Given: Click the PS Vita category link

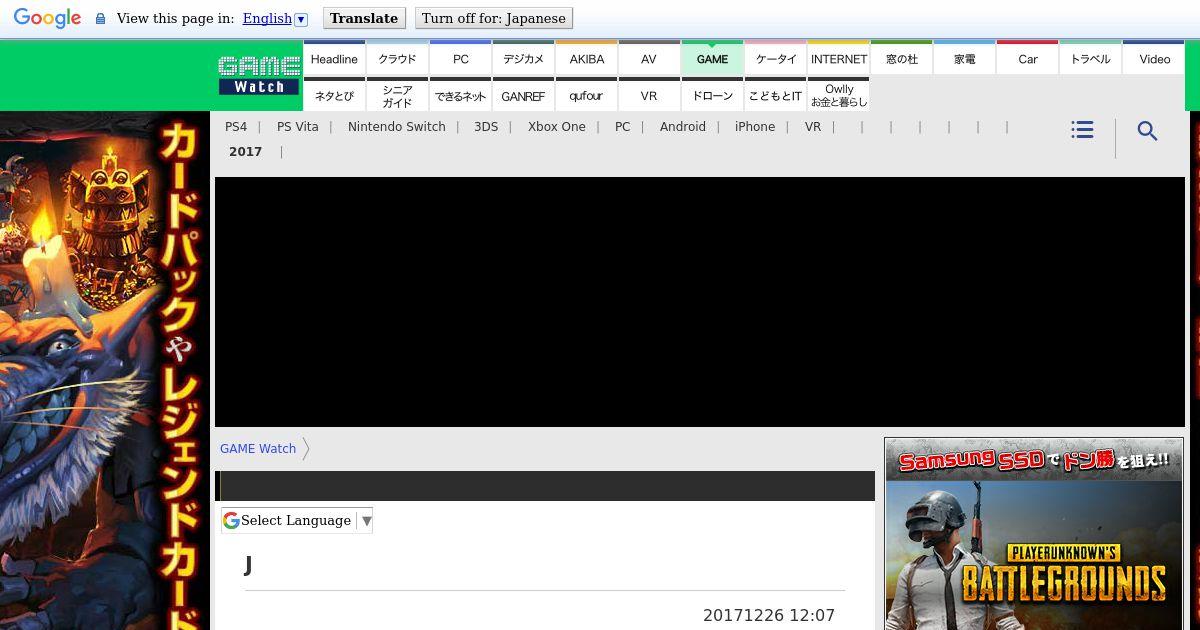Looking at the screenshot, I should 298,127.
